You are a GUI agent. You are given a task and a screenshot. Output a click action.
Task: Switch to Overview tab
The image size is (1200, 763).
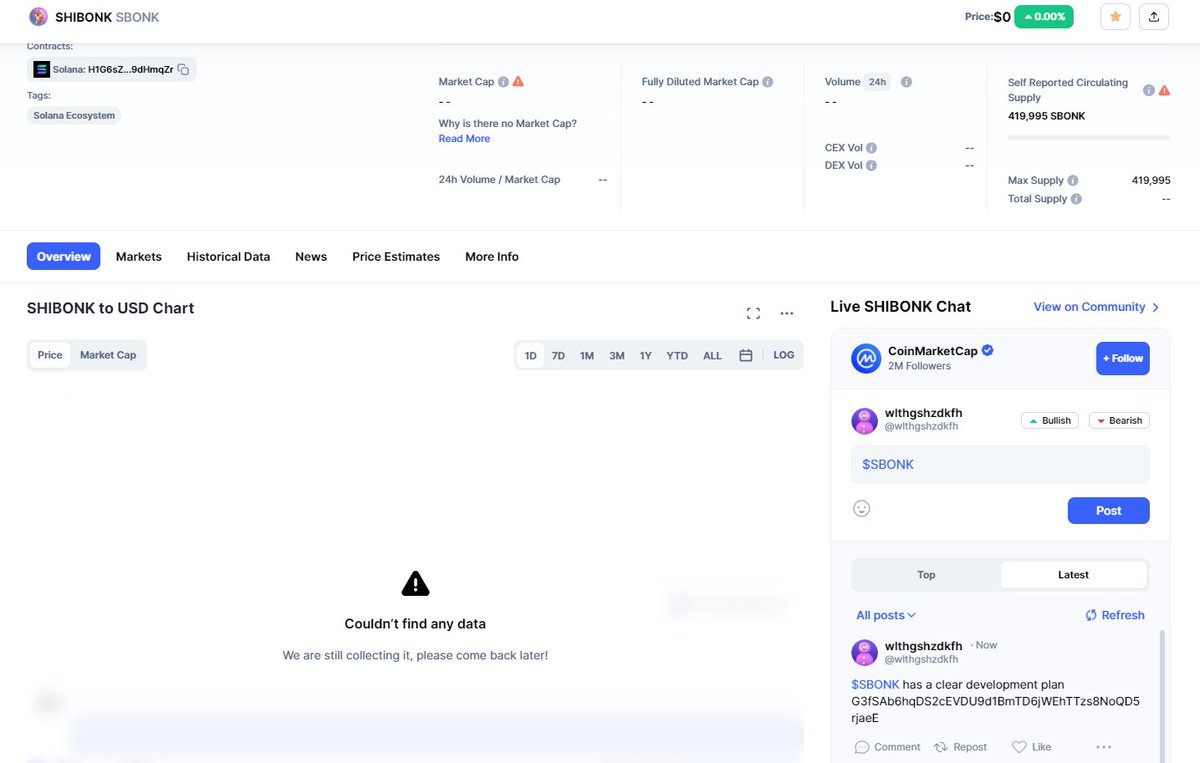[64, 256]
